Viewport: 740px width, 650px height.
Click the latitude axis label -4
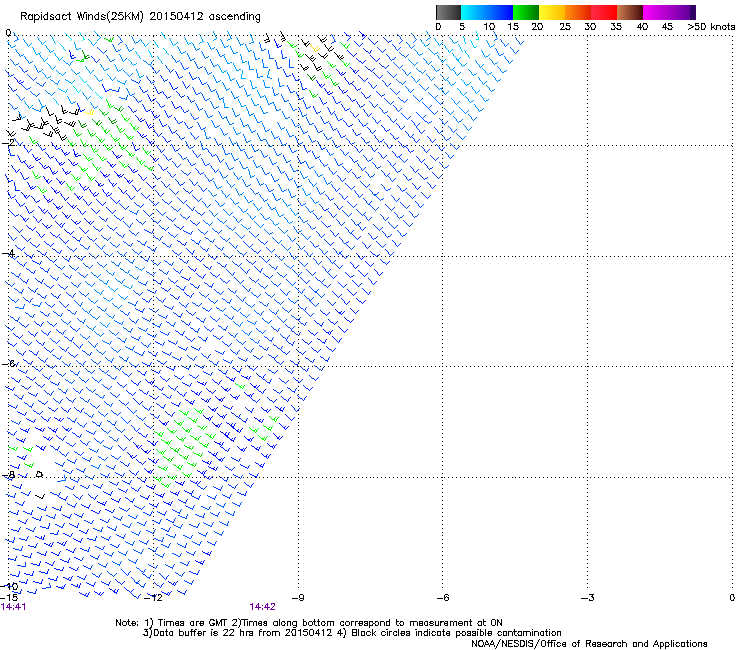(x=8, y=253)
